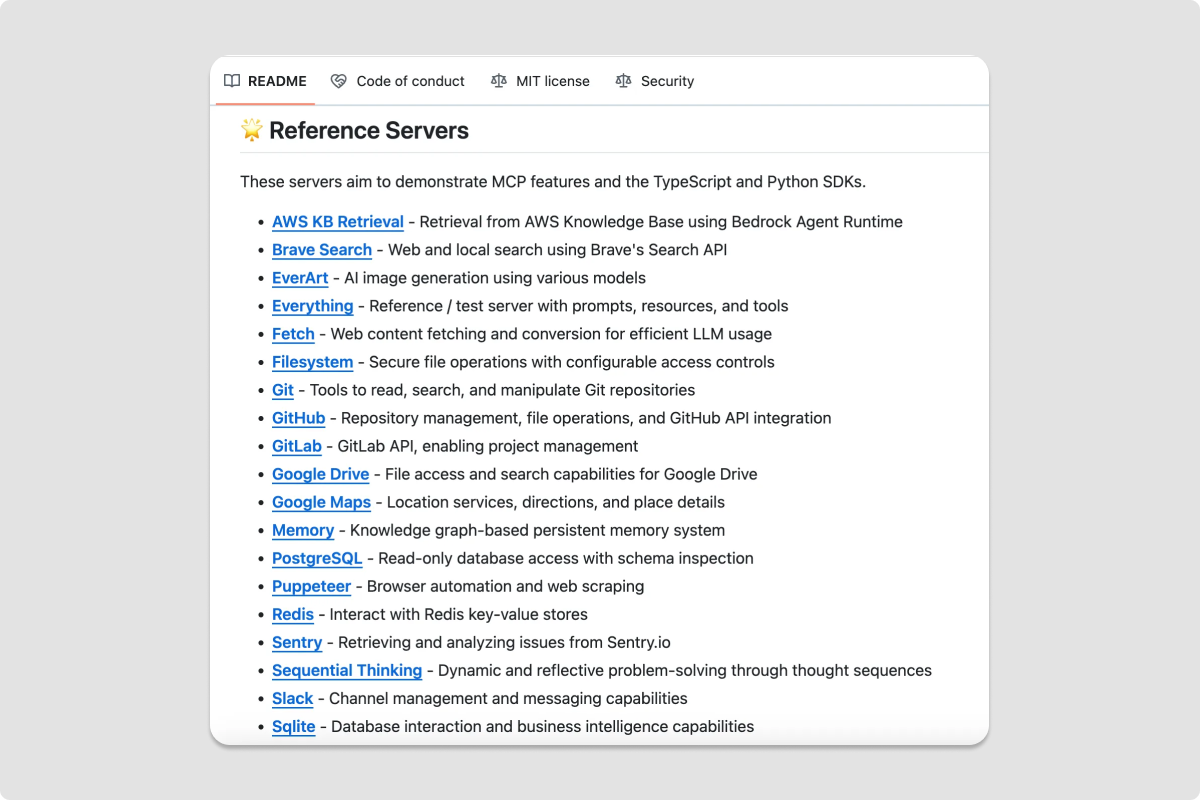Follow the Memory server link
Image resolution: width=1200 pixels, height=800 pixels.
point(303,530)
